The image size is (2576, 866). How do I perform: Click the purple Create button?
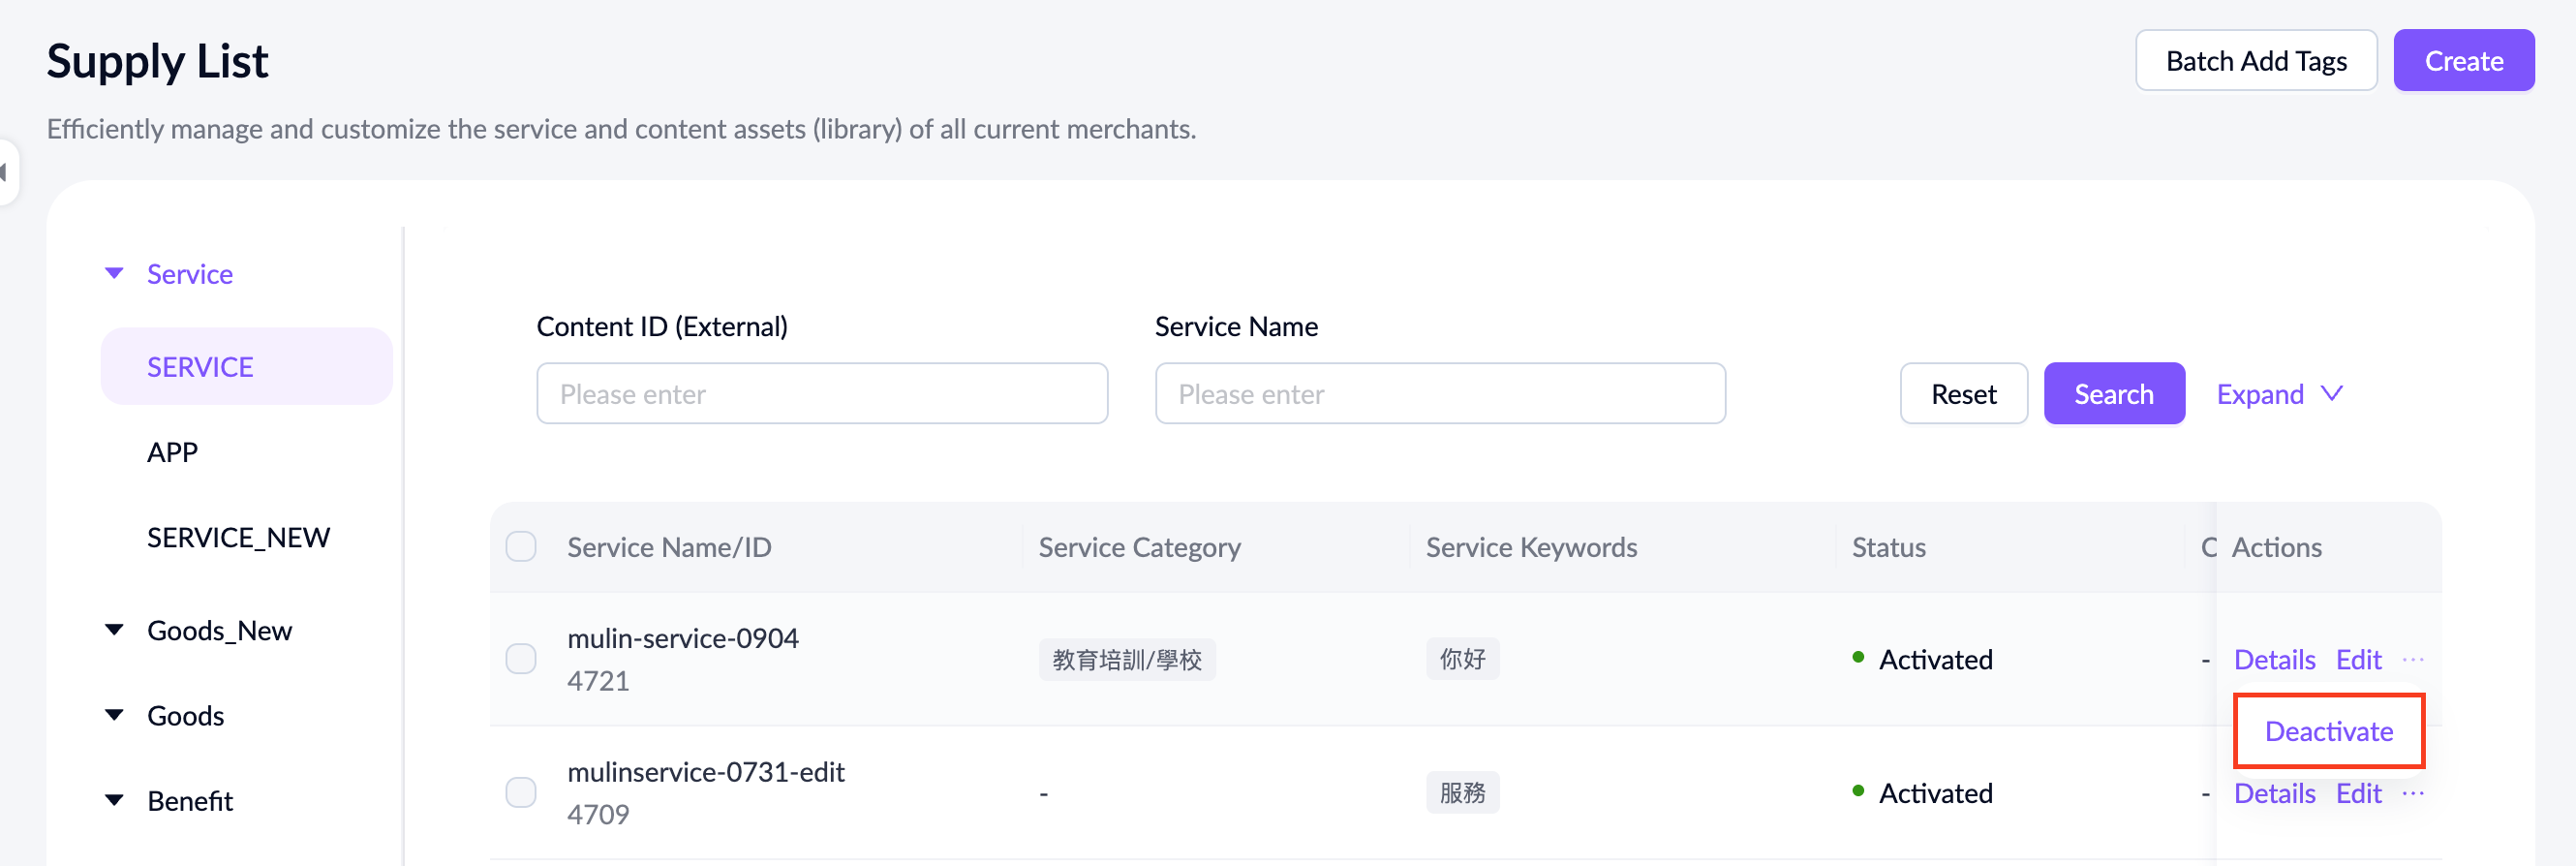[2463, 61]
